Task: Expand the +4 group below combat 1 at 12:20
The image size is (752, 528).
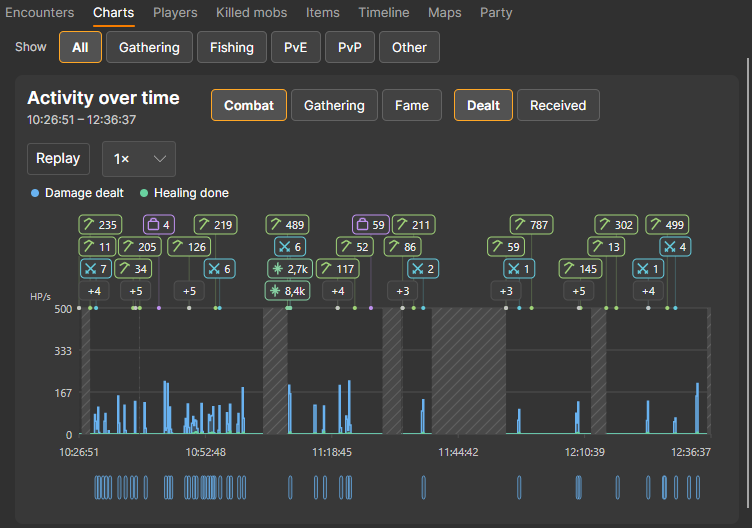Action: 648,291
